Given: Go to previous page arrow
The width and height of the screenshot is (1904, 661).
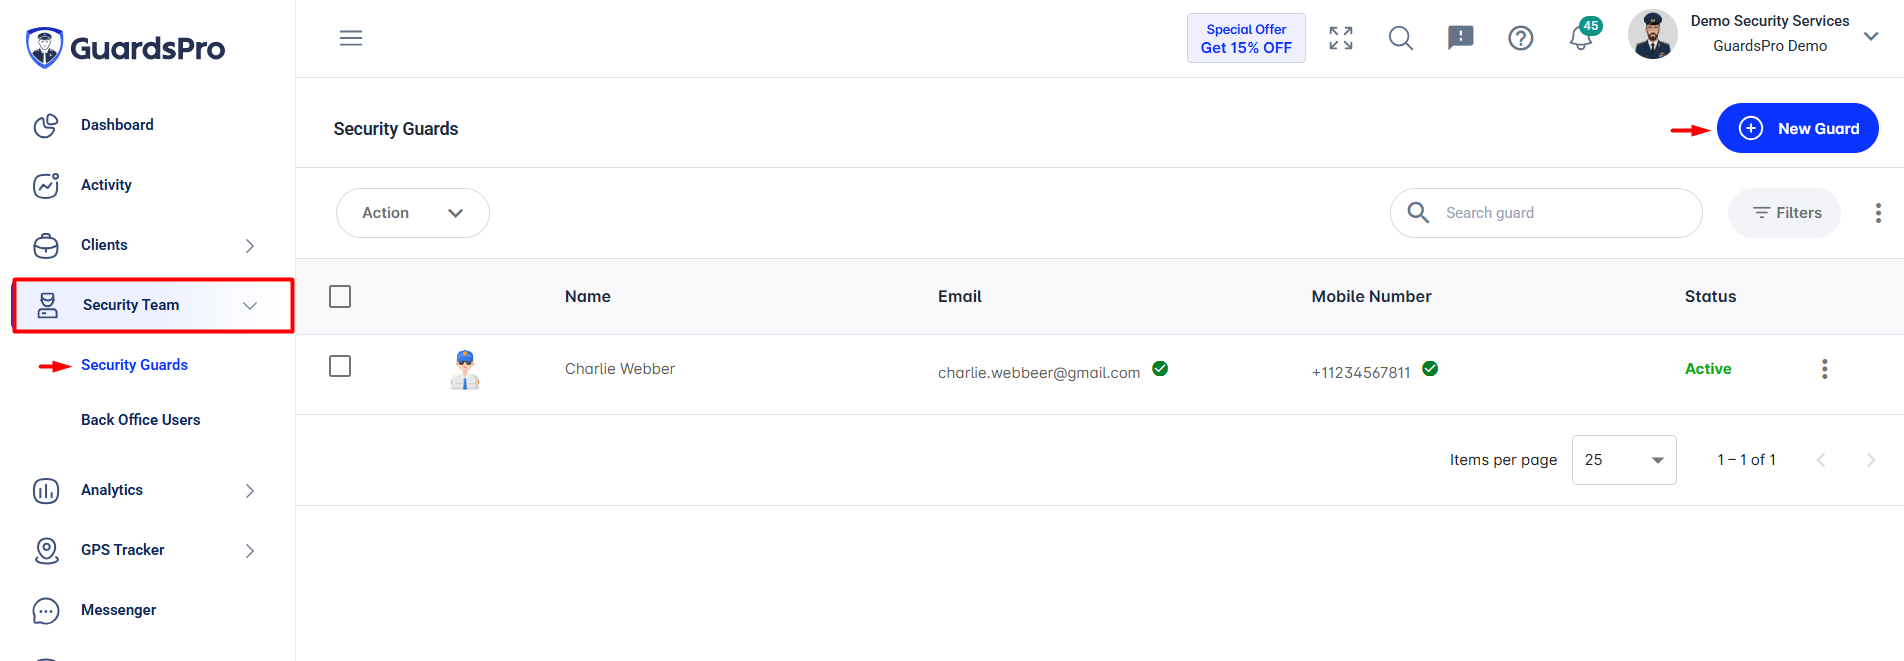Looking at the screenshot, I should click(x=1821, y=460).
